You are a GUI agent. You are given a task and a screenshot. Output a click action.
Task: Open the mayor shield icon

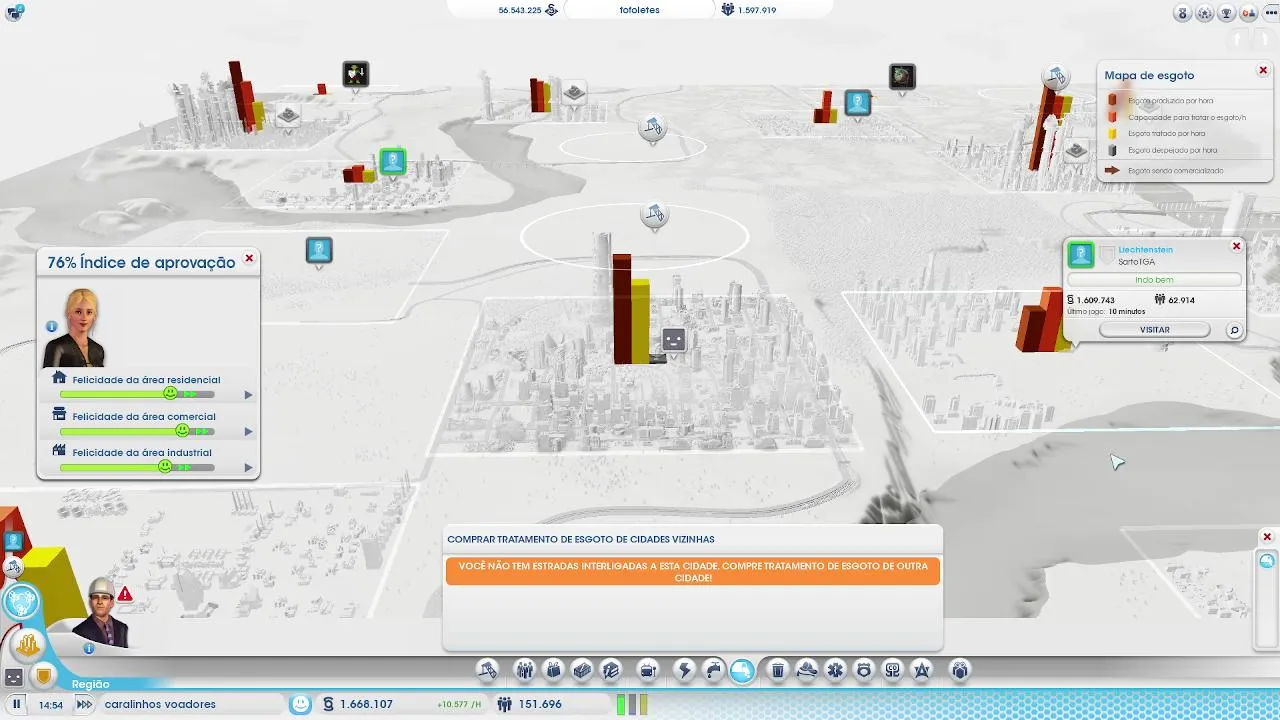[43, 677]
